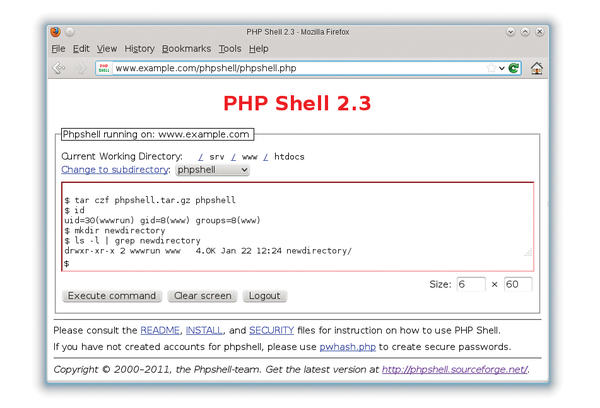
Task: Open the View menu
Action: click(x=107, y=49)
